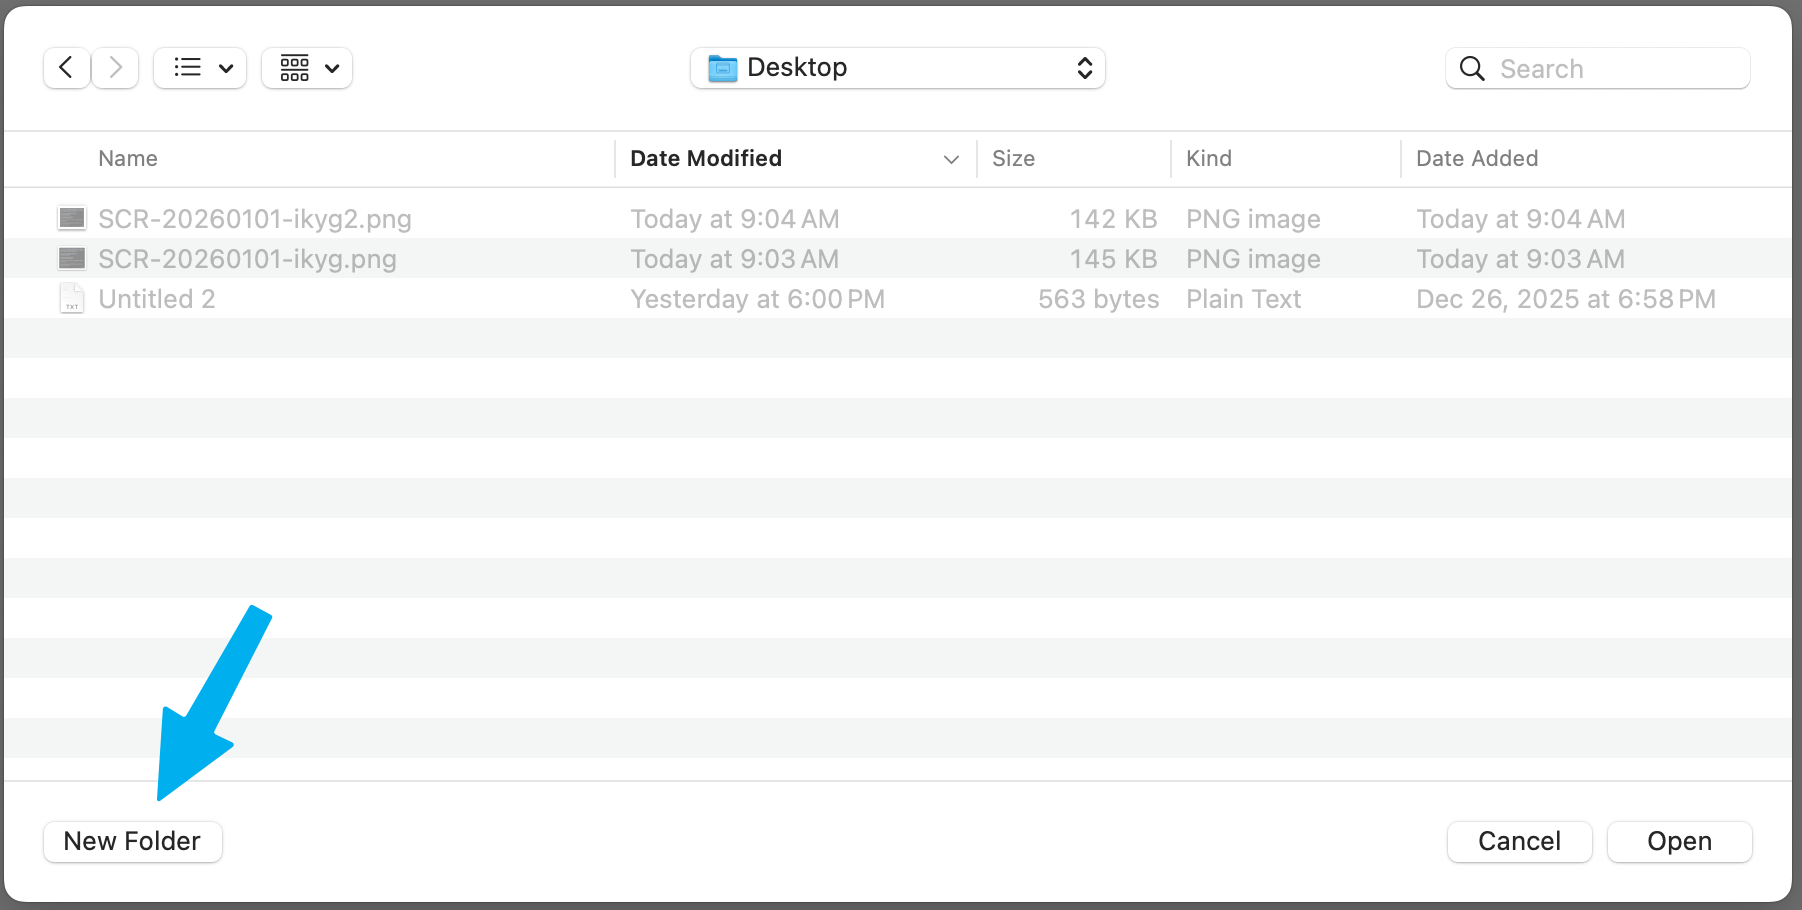This screenshot has height=910, width=1802.
Task: Click the Desktop folder icon
Action: [722, 68]
